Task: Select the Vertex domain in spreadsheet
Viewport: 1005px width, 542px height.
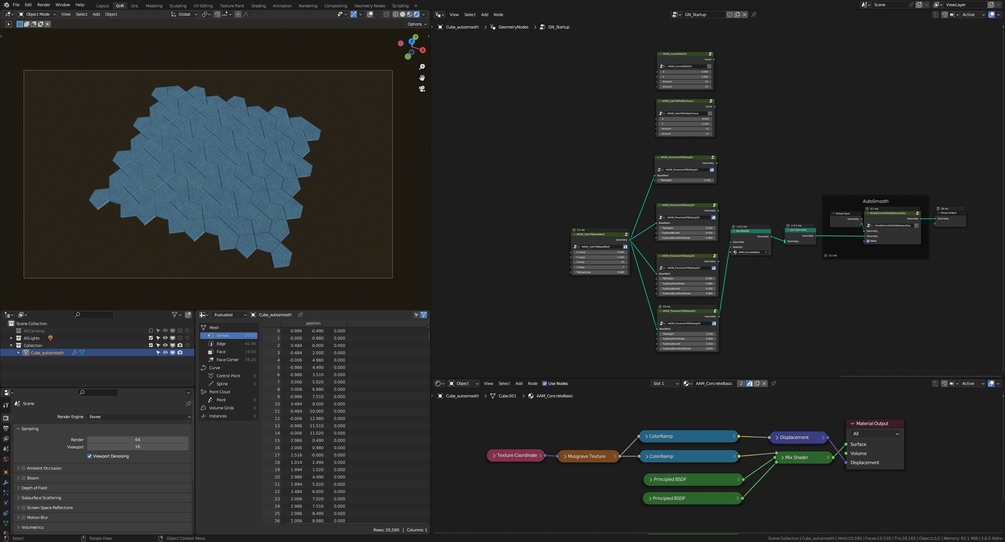Action: click(x=229, y=335)
